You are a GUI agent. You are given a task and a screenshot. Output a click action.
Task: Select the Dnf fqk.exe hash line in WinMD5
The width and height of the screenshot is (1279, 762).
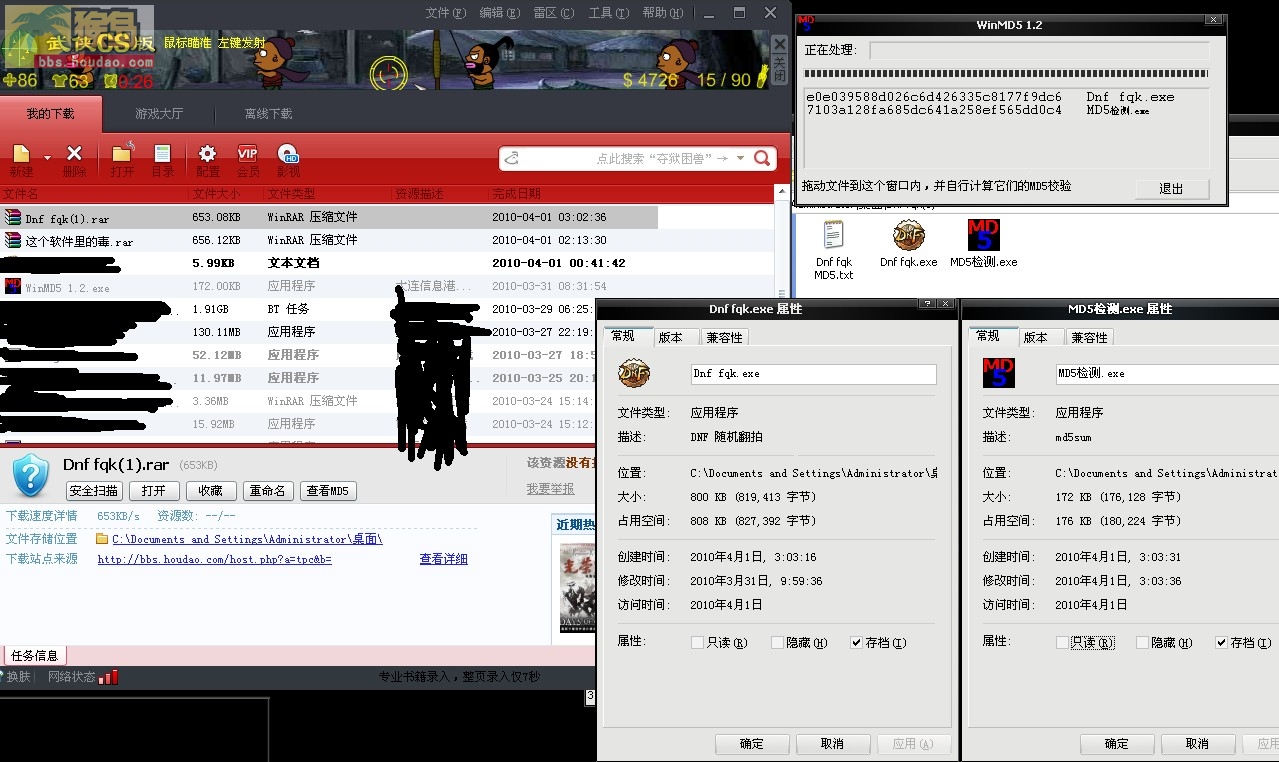[x=990, y=97]
